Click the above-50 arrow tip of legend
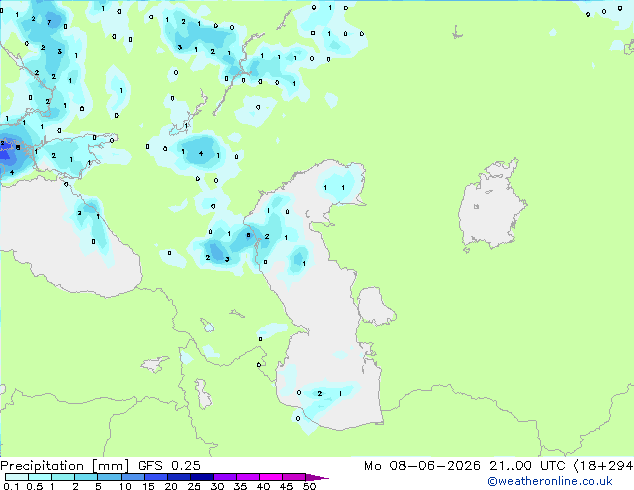Screen dimensions: 634x490 [x=317, y=477]
